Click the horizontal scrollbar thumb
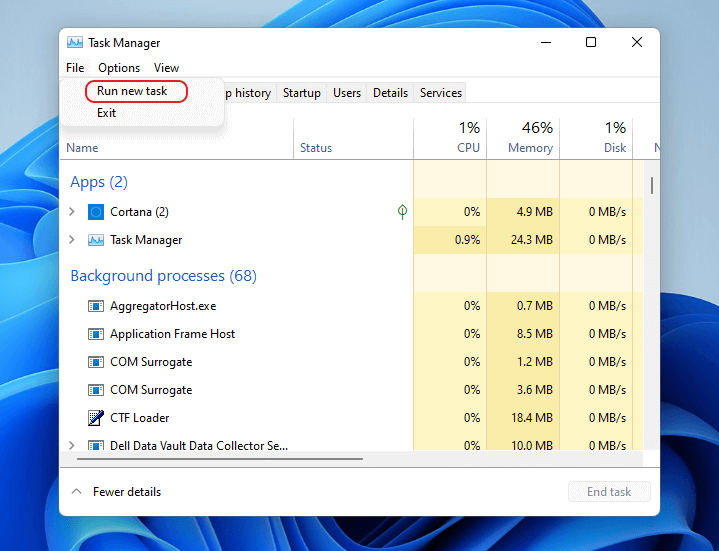The width and height of the screenshot is (719, 551). 220,458
